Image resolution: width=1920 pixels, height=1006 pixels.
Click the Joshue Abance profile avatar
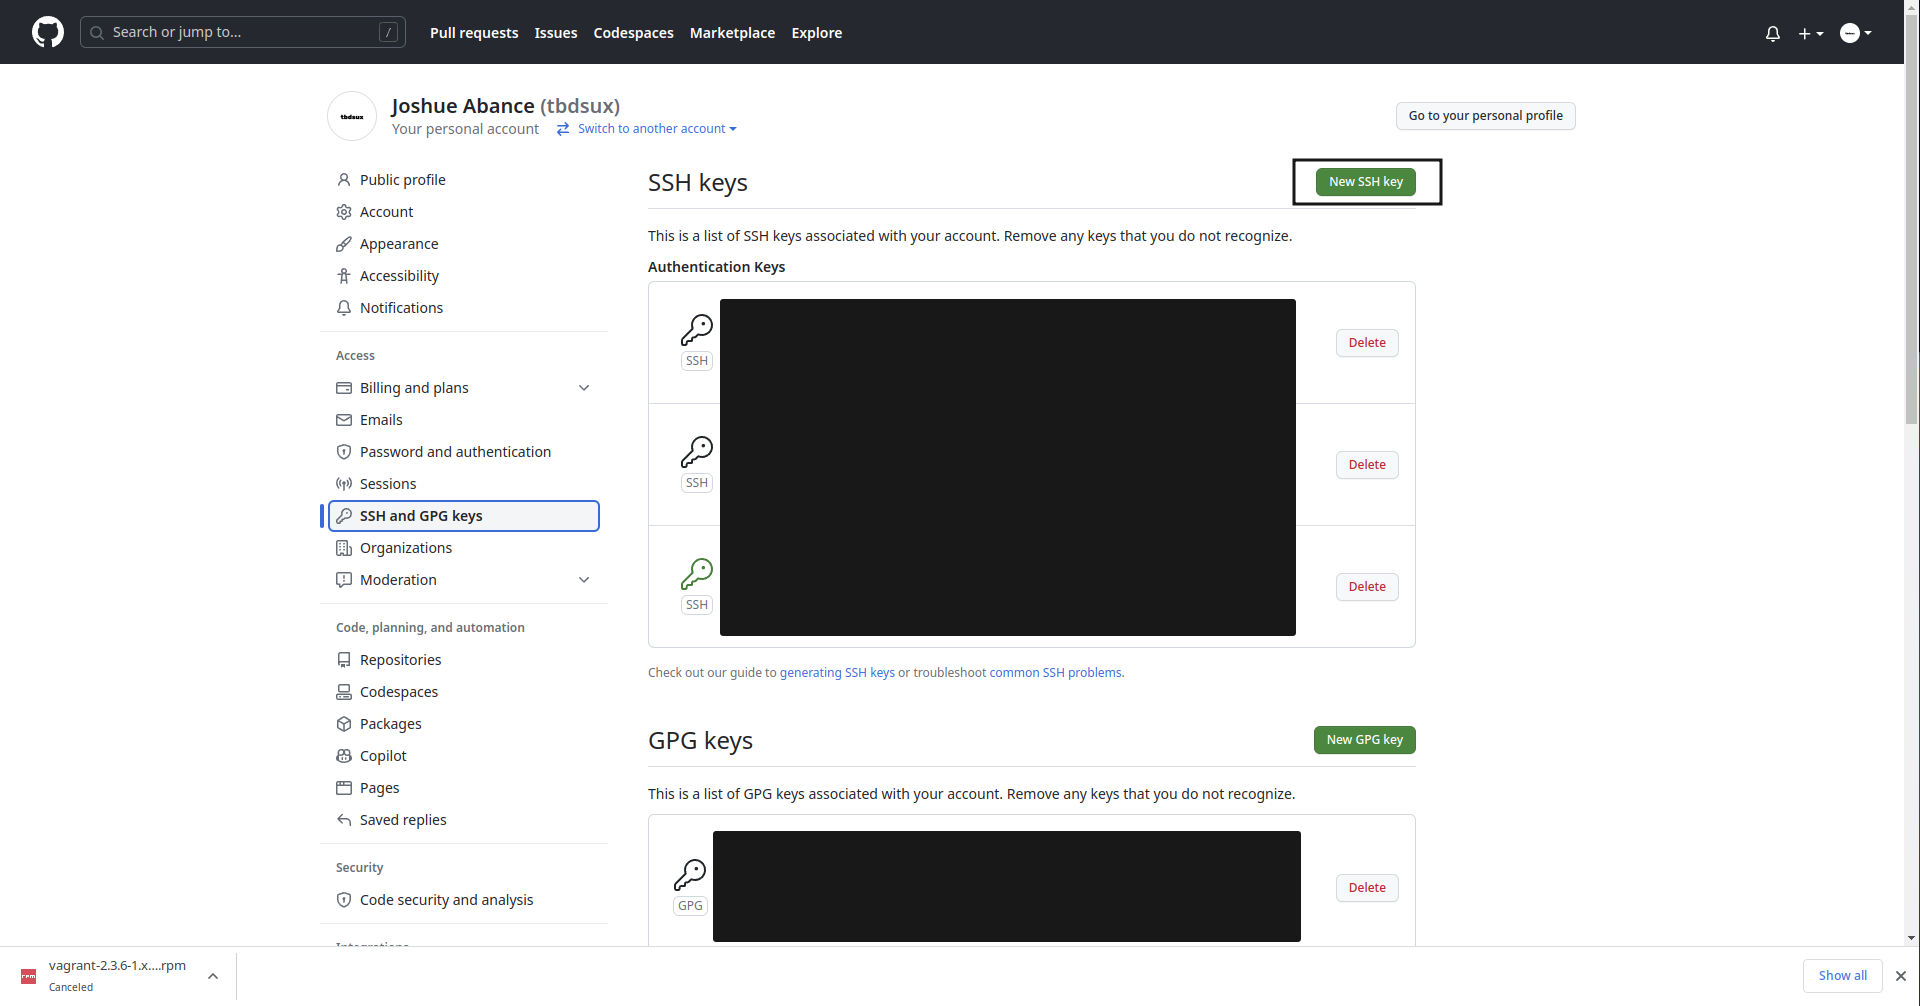tap(352, 116)
